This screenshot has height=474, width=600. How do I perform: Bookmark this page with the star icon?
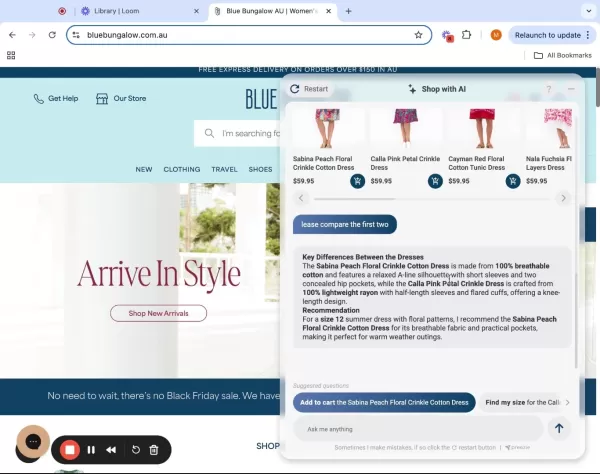[x=418, y=35]
